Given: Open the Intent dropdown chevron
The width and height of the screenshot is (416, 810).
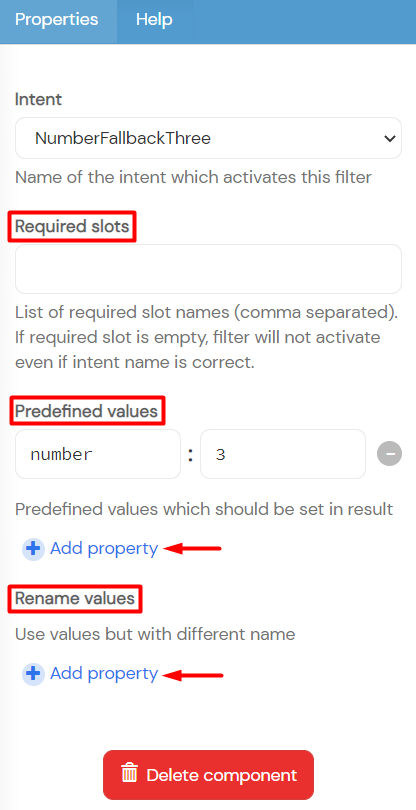Looking at the screenshot, I should [389, 138].
